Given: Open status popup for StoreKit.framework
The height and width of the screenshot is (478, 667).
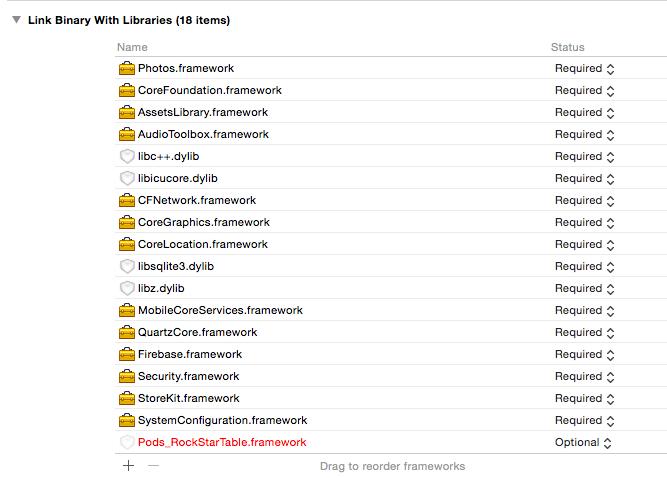Looking at the screenshot, I should tap(584, 398).
